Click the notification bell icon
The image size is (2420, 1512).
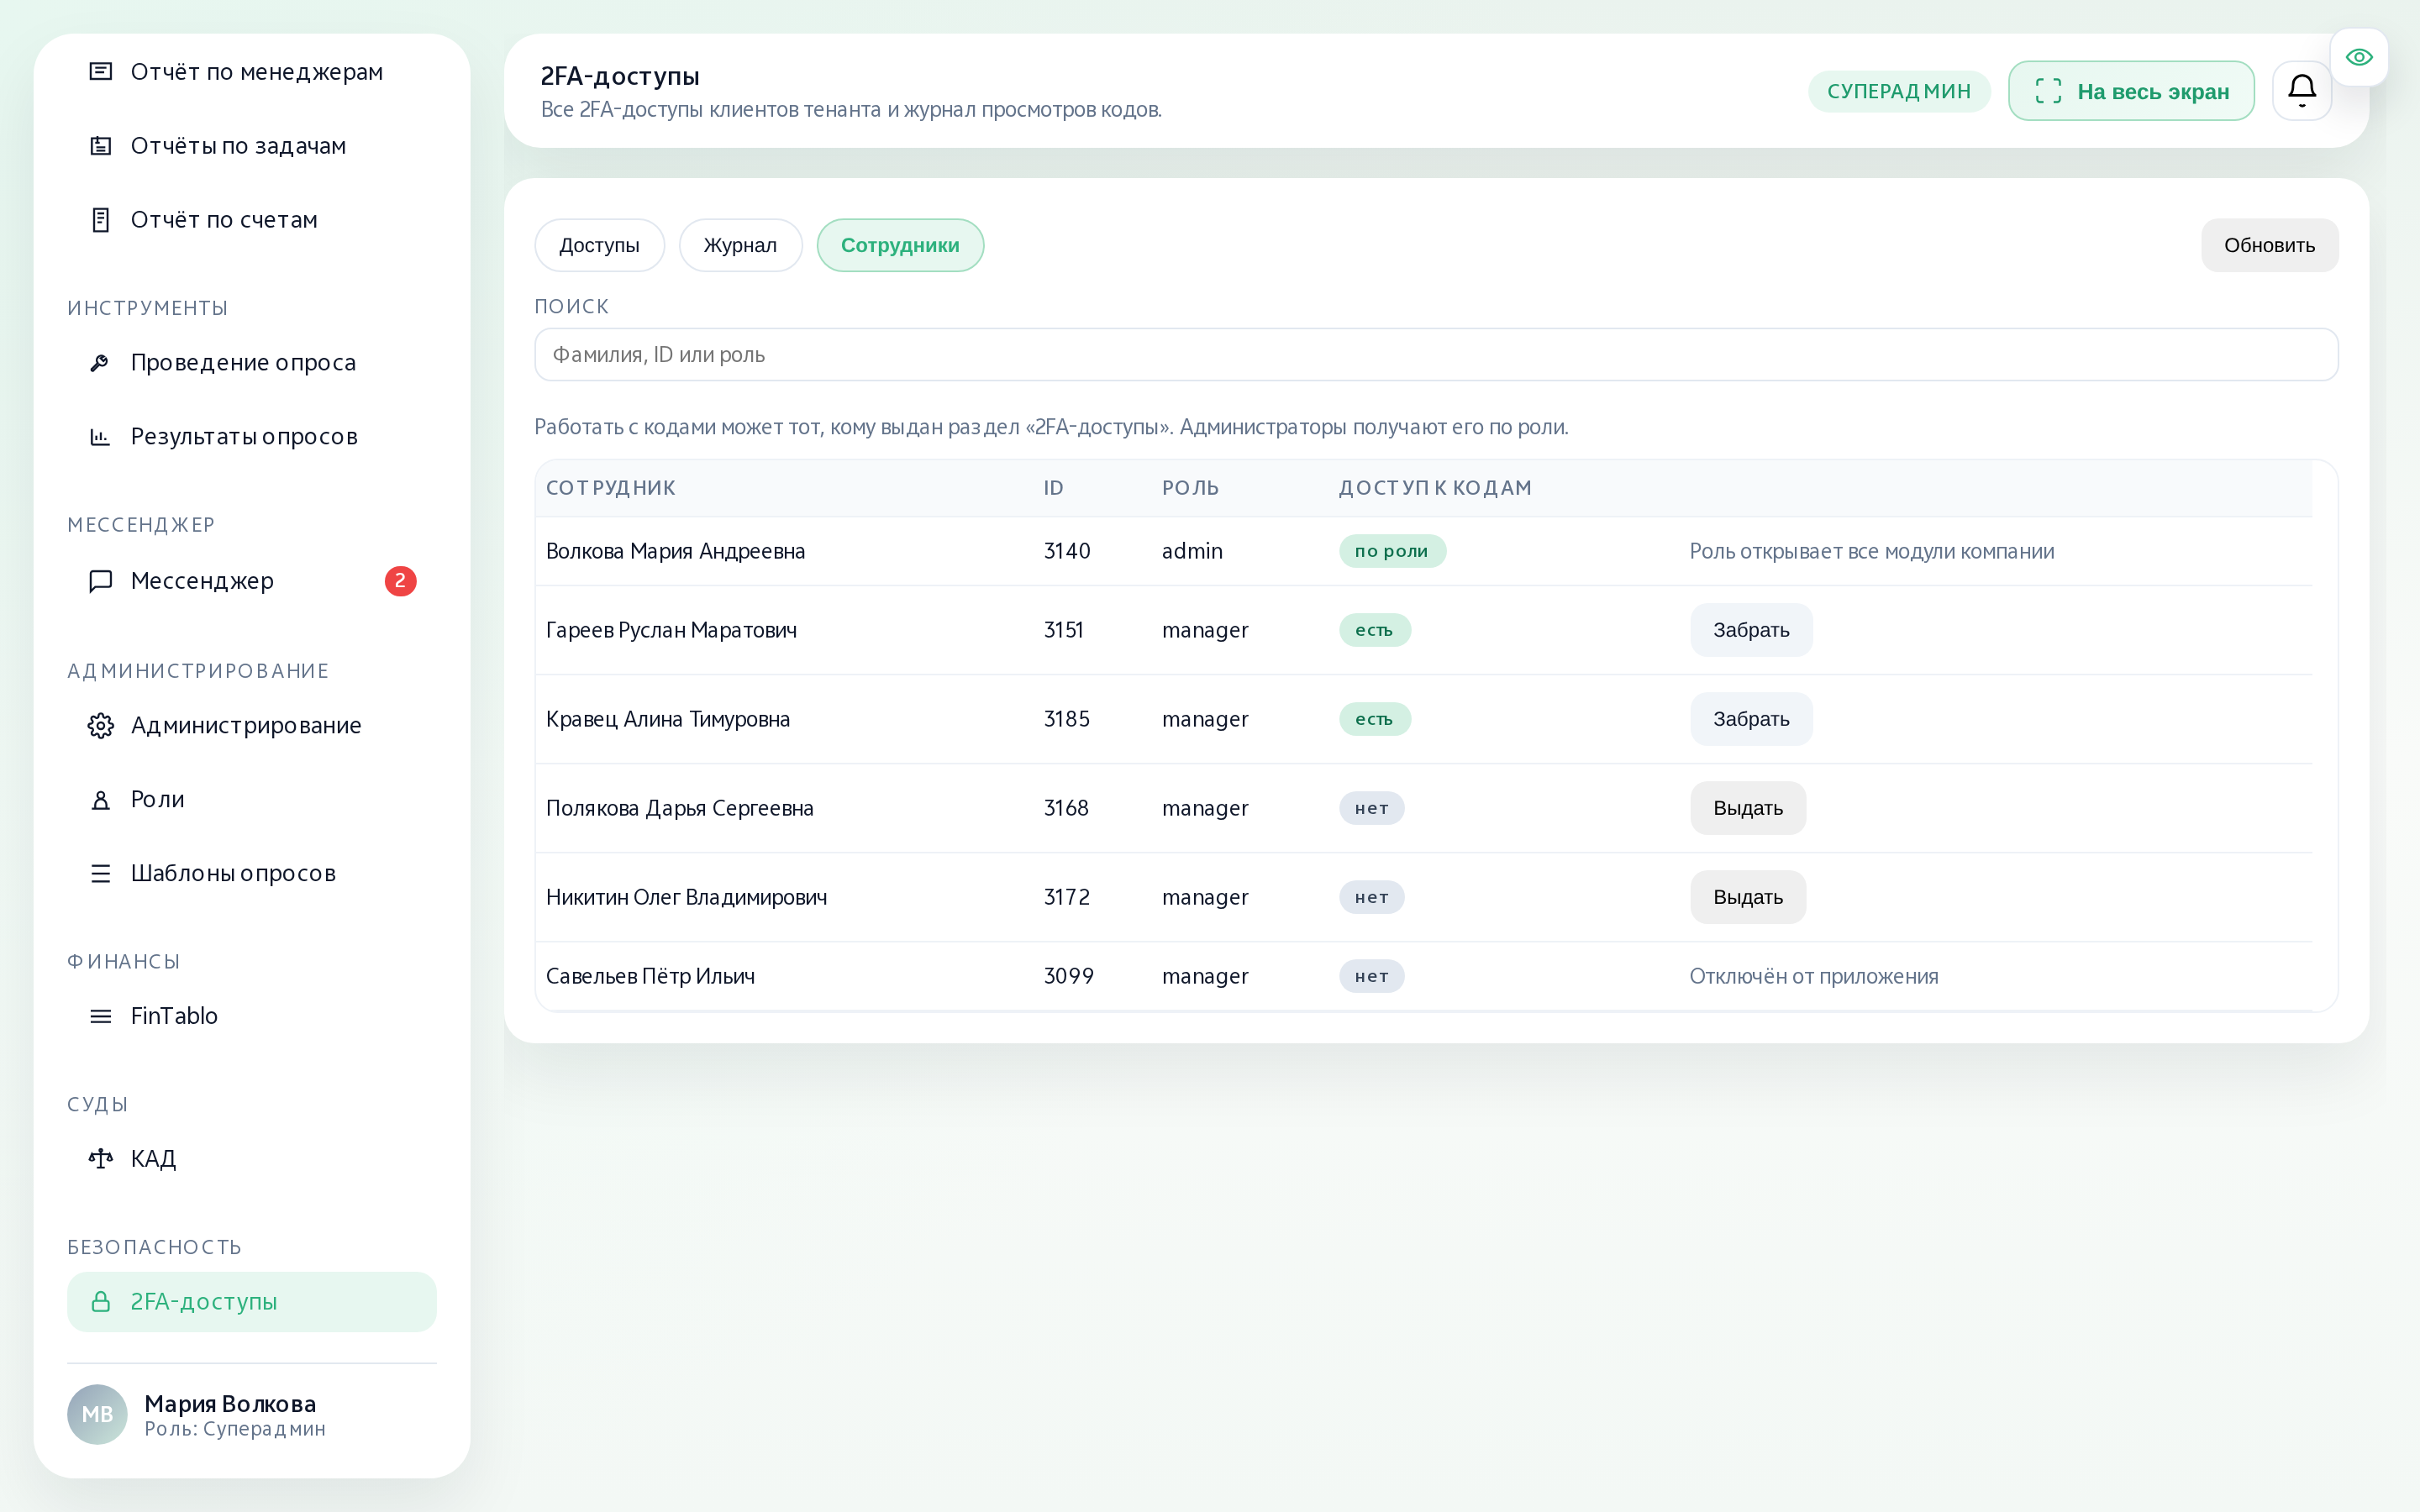[2301, 91]
